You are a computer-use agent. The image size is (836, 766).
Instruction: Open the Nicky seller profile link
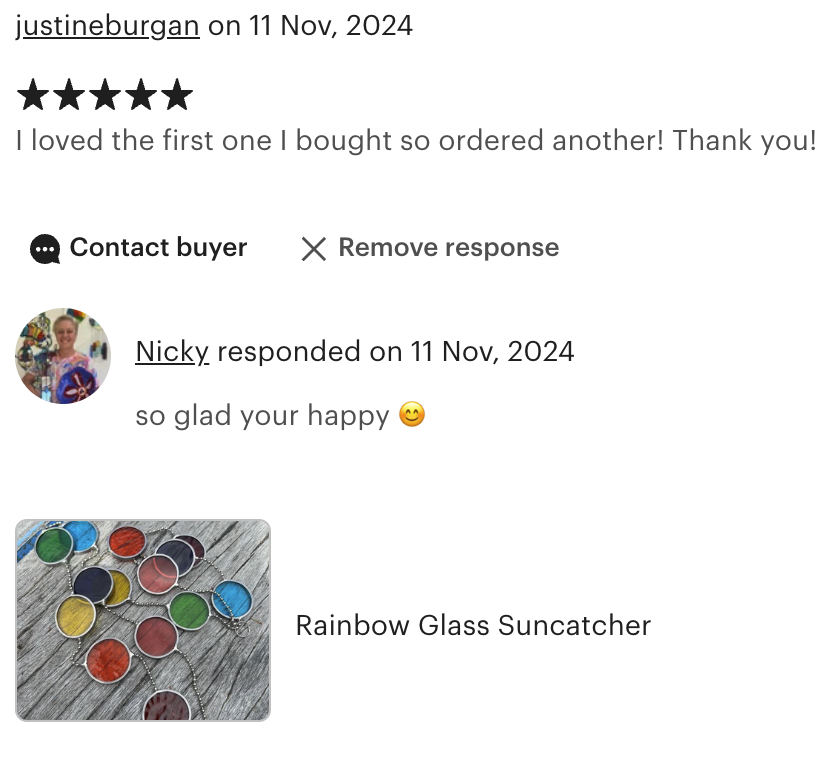tap(172, 352)
